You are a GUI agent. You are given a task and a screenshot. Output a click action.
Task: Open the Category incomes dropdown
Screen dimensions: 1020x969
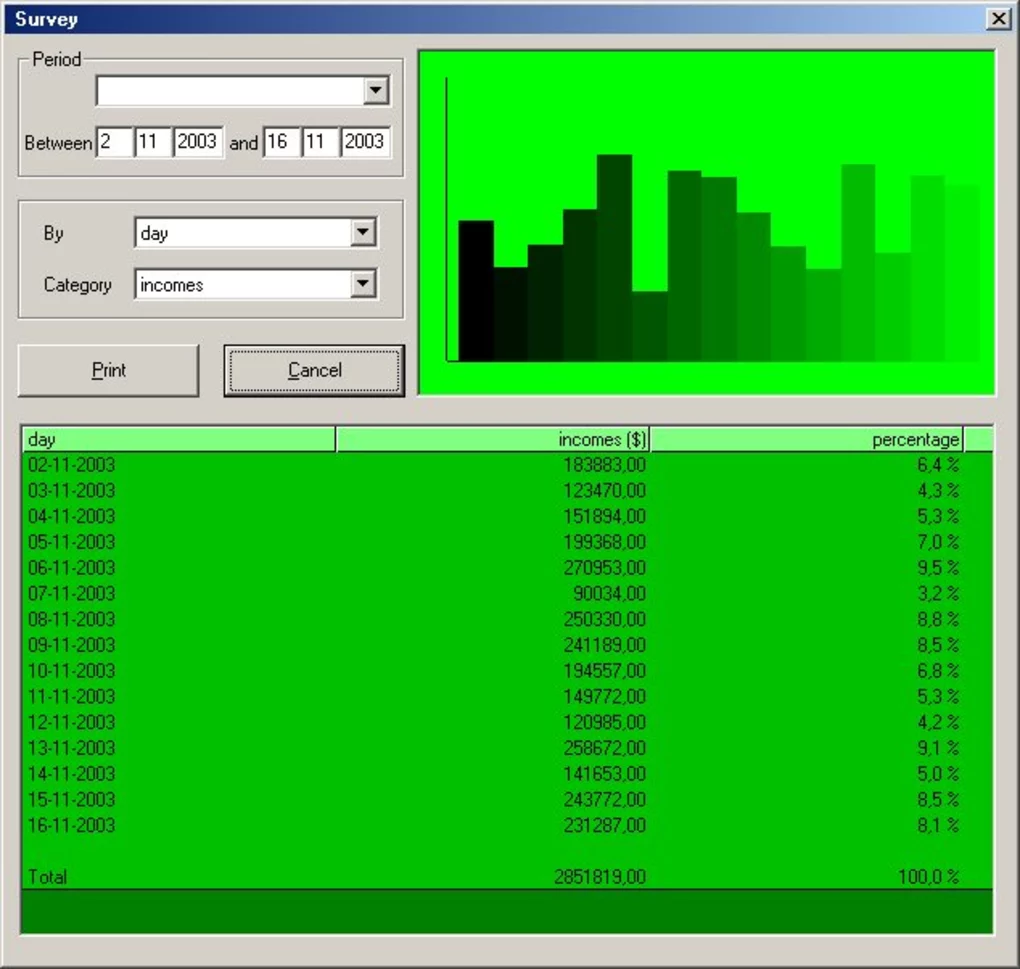click(x=362, y=285)
